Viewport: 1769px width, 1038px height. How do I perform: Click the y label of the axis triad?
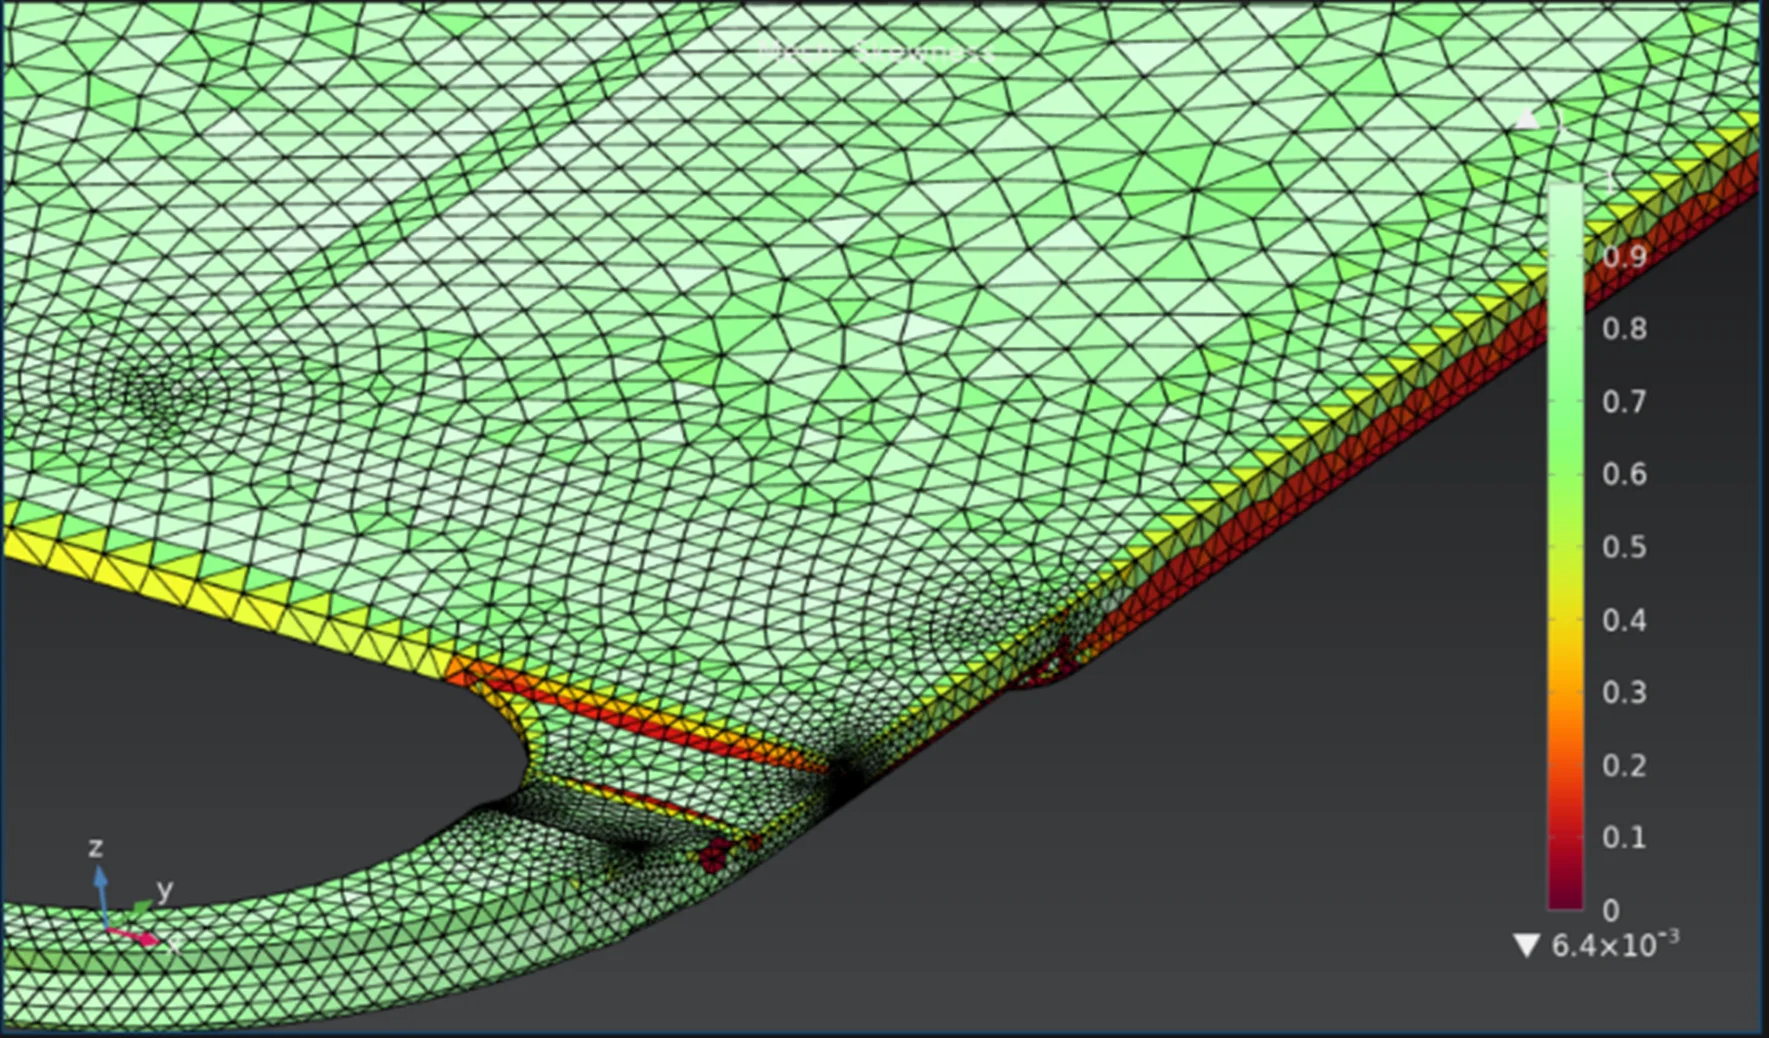tap(165, 889)
